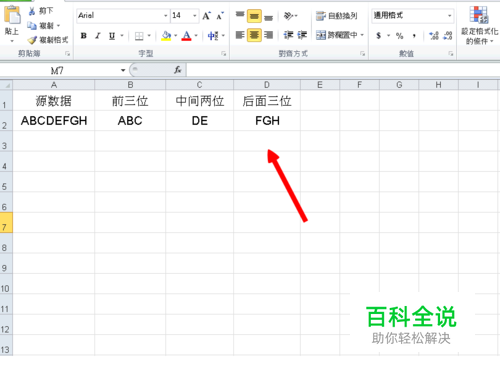
Task: Increase font size with the large A
Action: point(206,16)
